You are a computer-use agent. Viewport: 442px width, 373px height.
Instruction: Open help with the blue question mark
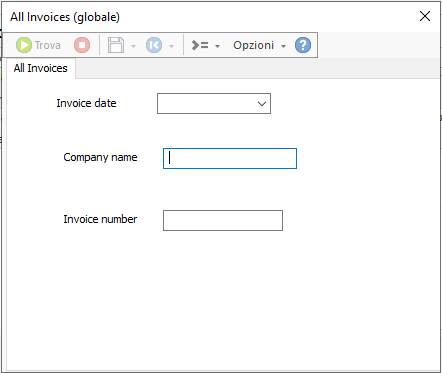pyautogui.click(x=303, y=45)
